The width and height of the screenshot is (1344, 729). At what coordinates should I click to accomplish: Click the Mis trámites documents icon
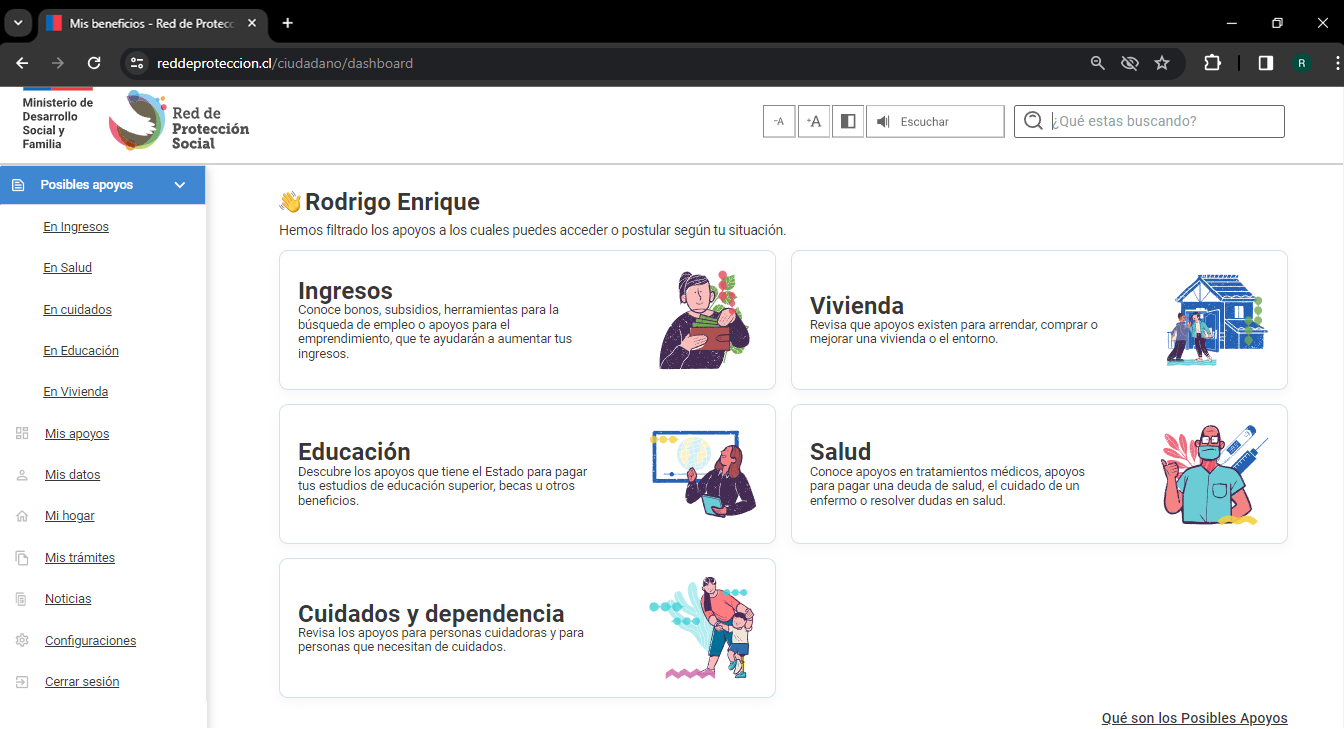[x=22, y=558]
